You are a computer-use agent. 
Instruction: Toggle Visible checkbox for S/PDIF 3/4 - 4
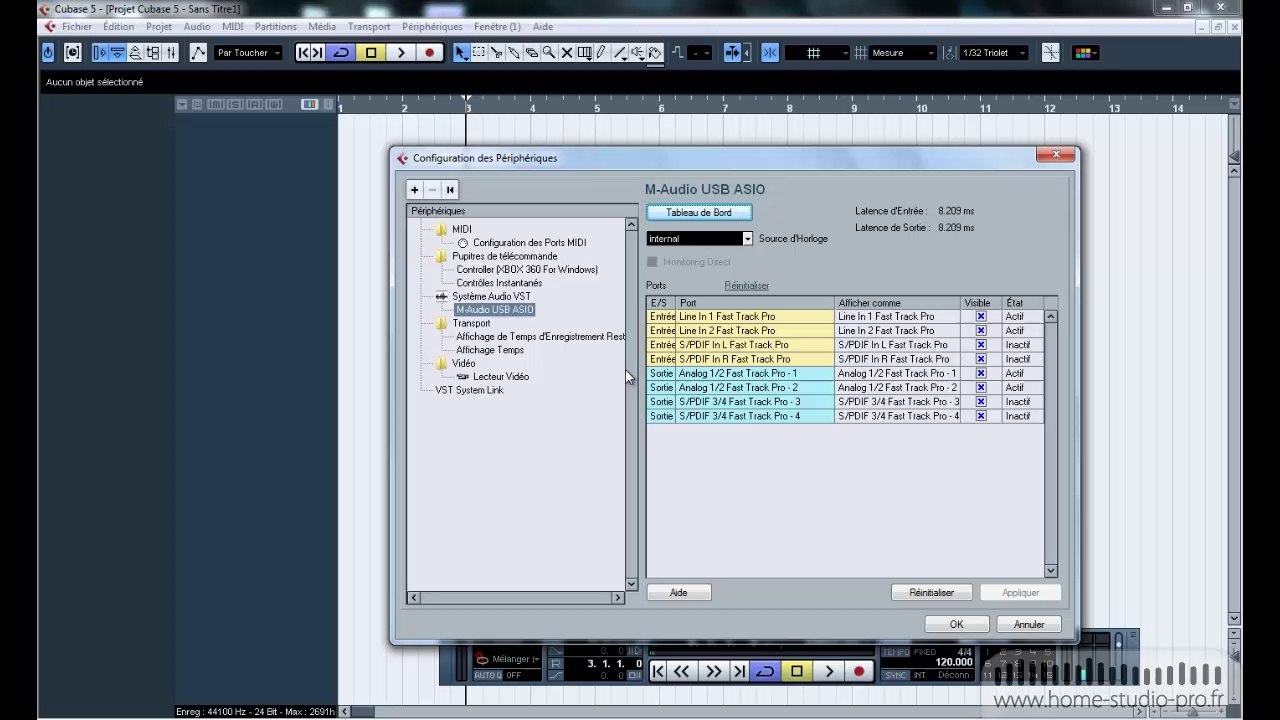(x=981, y=416)
